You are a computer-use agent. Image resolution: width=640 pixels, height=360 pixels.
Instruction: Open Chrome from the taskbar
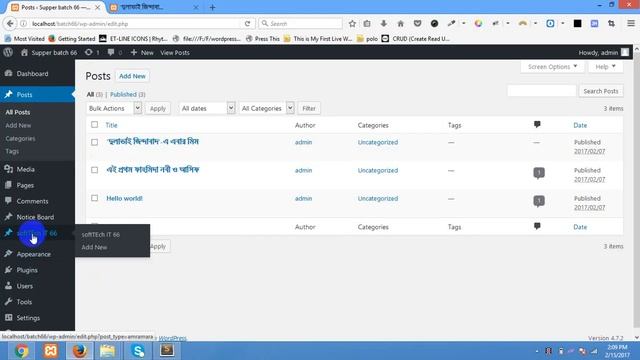pyautogui.click(x=21, y=351)
